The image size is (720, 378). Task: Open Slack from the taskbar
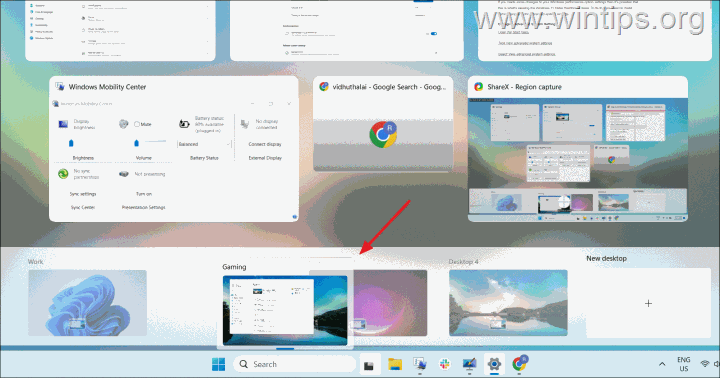[x=444, y=364]
